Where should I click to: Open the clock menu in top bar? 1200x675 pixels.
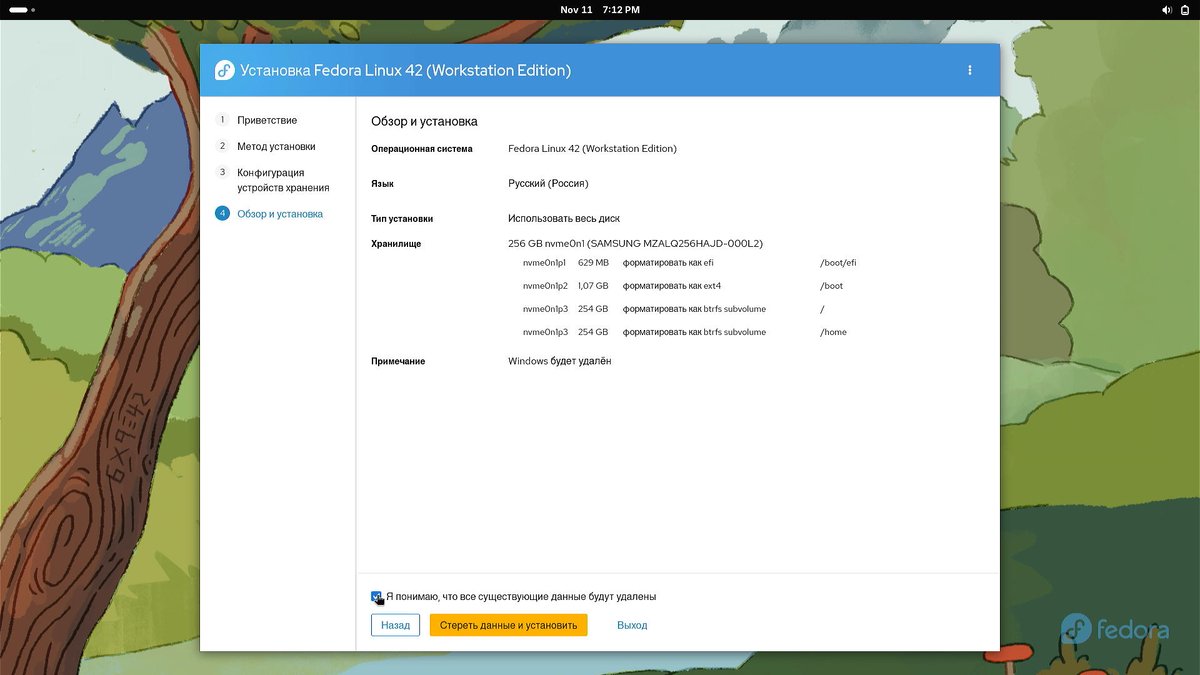[600, 9]
